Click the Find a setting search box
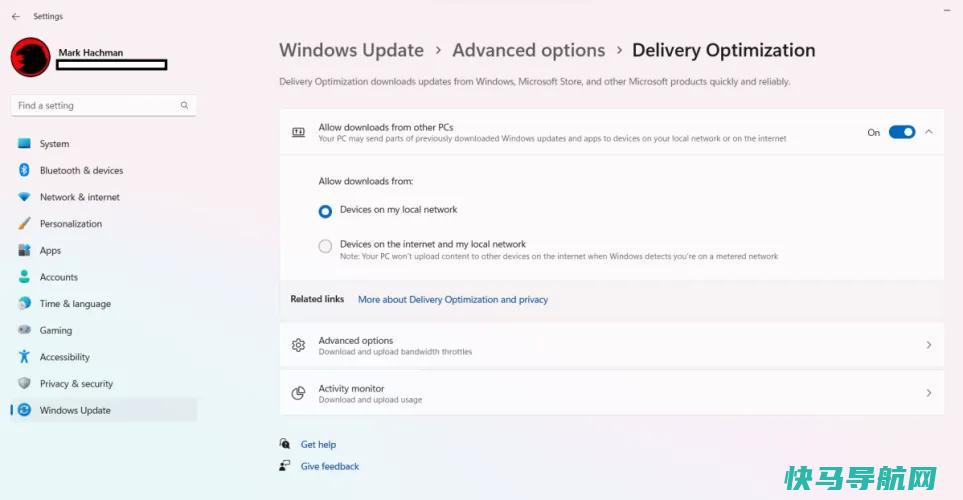 pyautogui.click(x=104, y=106)
